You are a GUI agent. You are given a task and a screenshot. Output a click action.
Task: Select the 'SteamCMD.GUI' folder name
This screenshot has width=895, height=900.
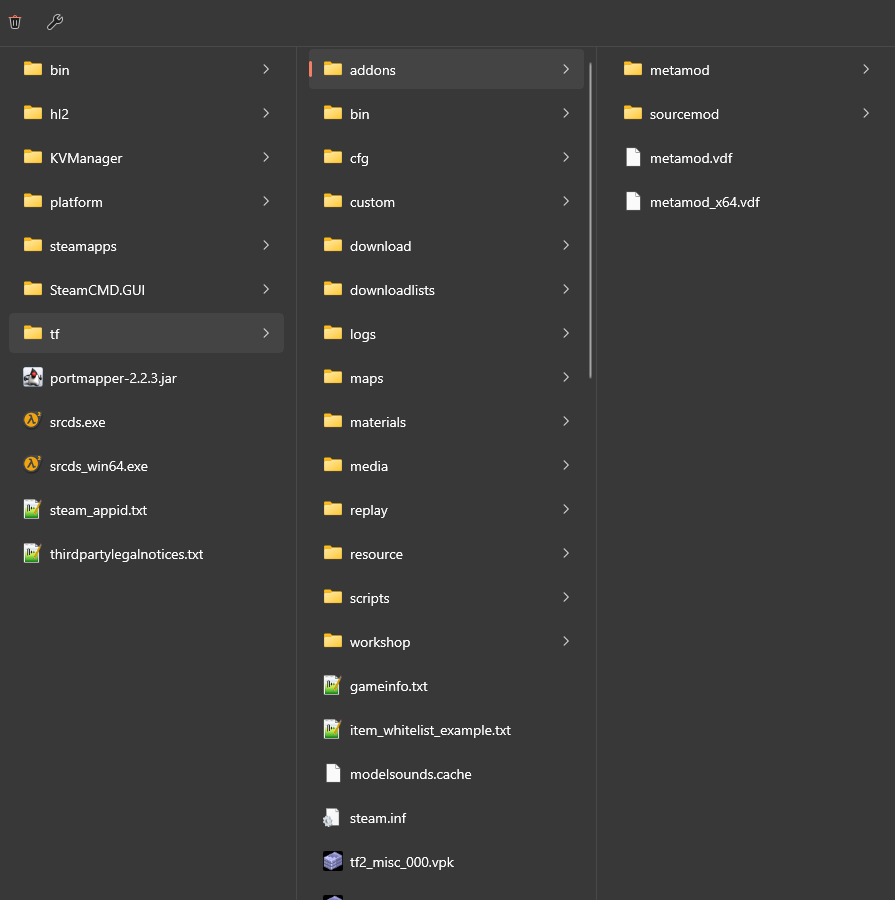coord(97,290)
